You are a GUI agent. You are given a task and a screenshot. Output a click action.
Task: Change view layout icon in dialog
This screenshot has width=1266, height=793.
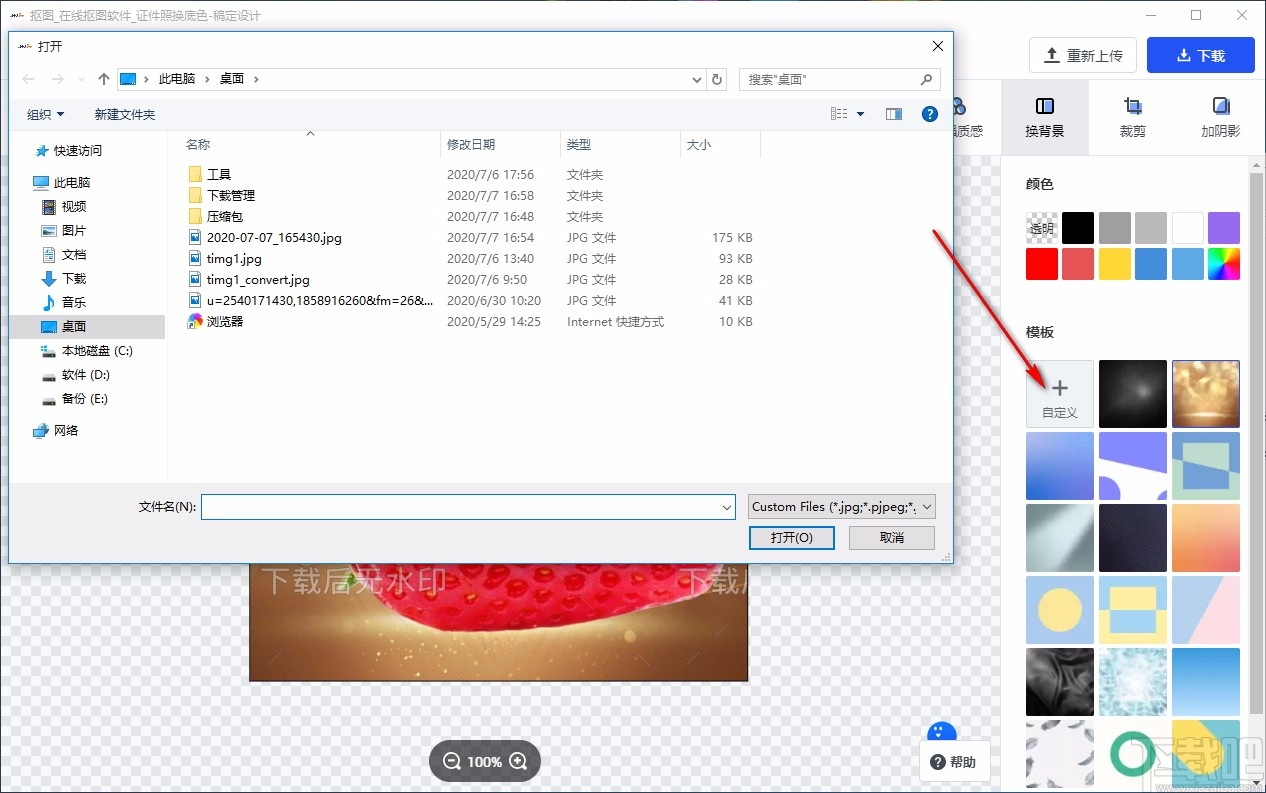point(840,114)
